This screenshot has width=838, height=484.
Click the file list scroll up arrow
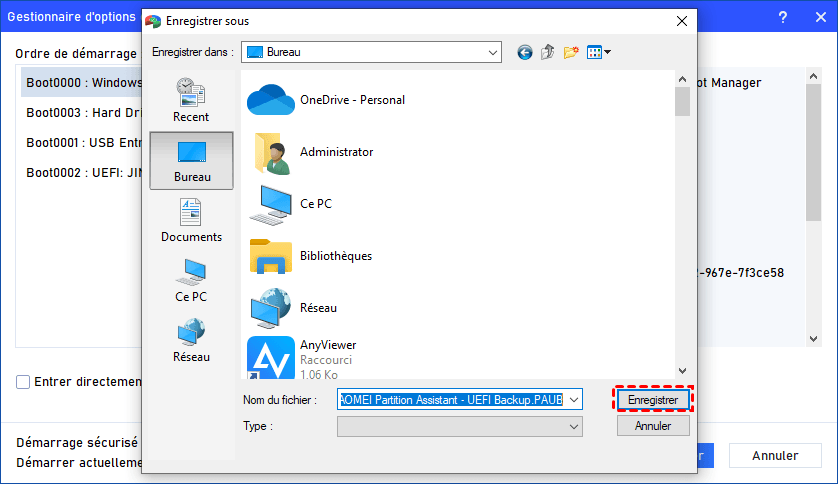(x=682, y=79)
